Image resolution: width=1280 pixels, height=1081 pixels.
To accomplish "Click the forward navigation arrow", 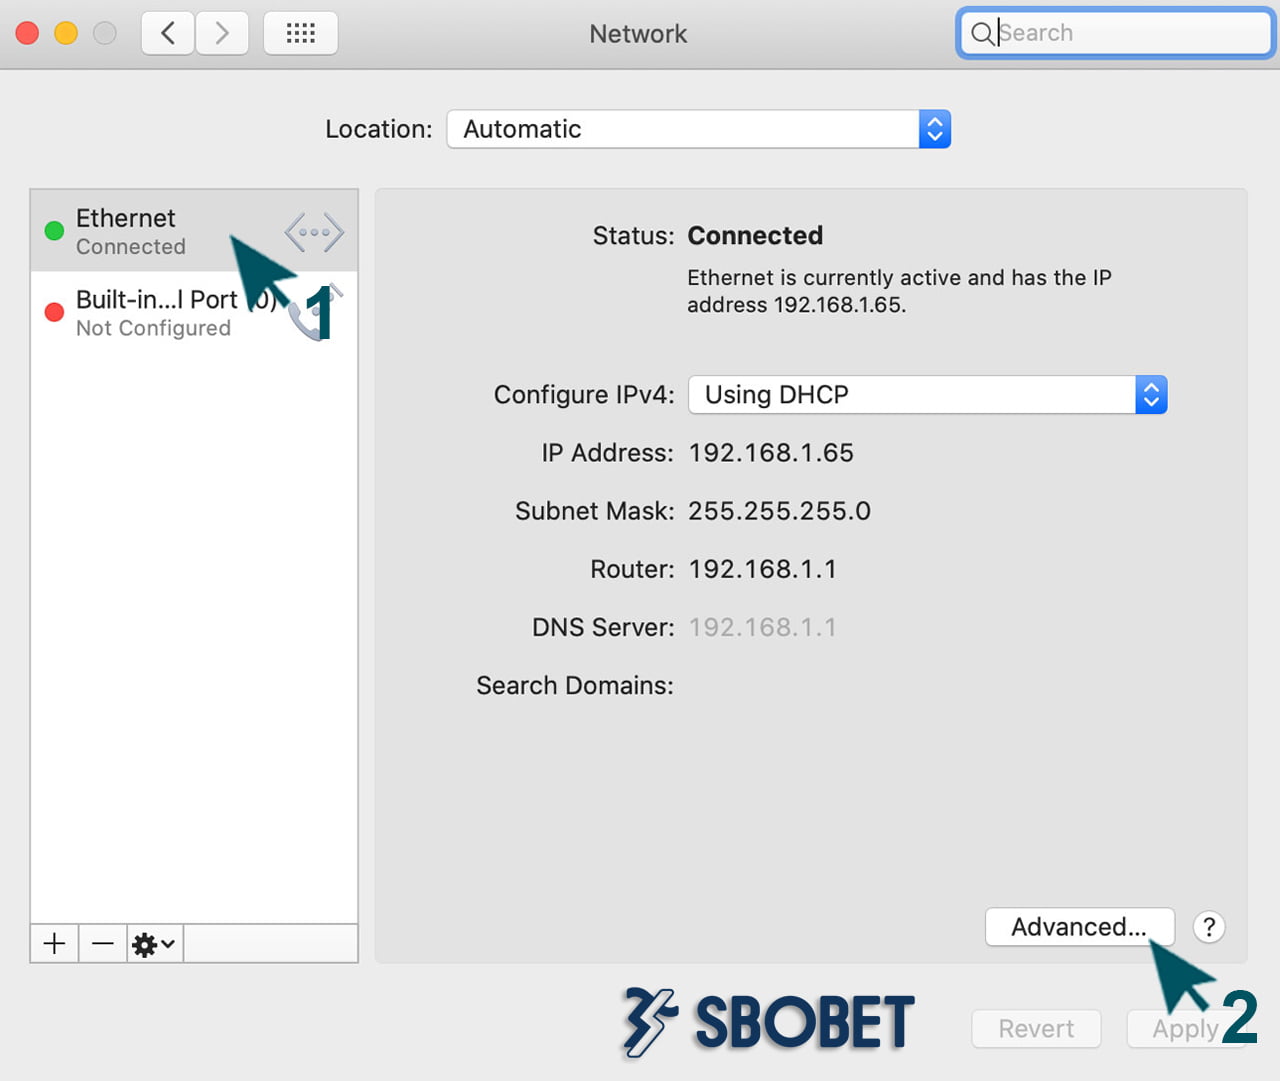I will (x=222, y=34).
